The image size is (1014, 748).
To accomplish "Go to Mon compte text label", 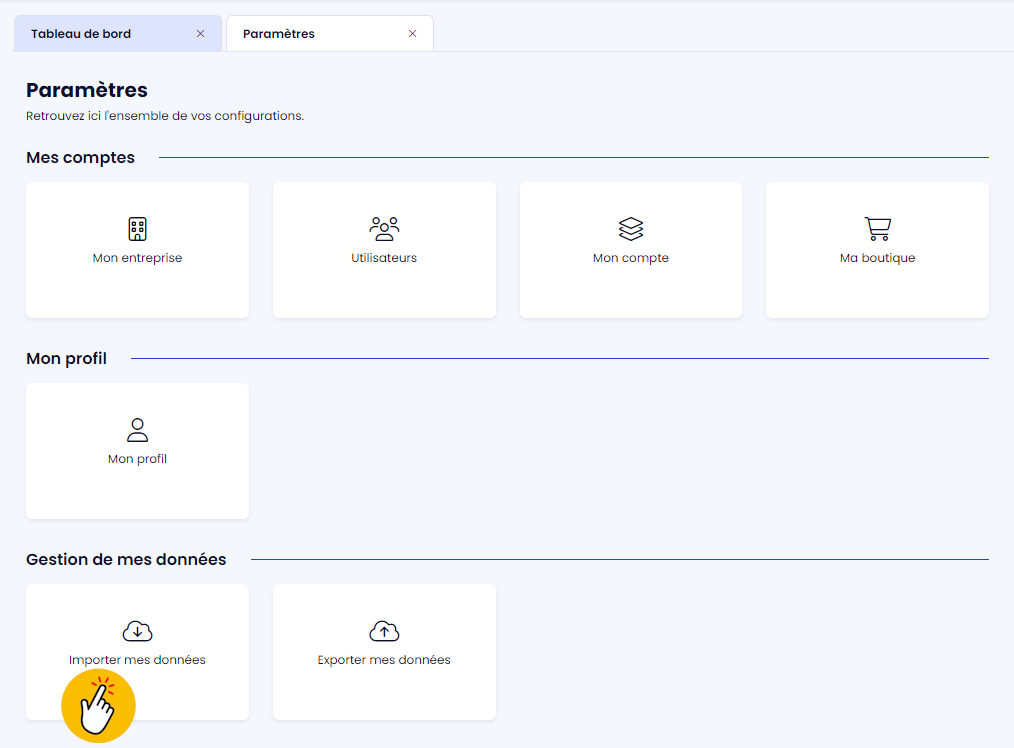I will click(631, 258).
